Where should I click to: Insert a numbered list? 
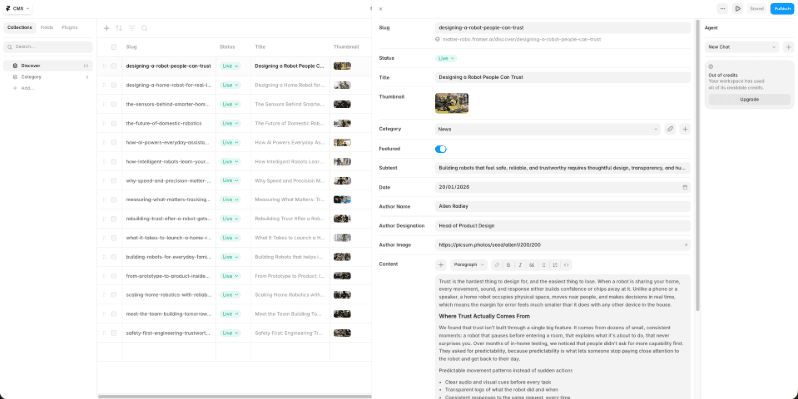(x=555, y=265)
